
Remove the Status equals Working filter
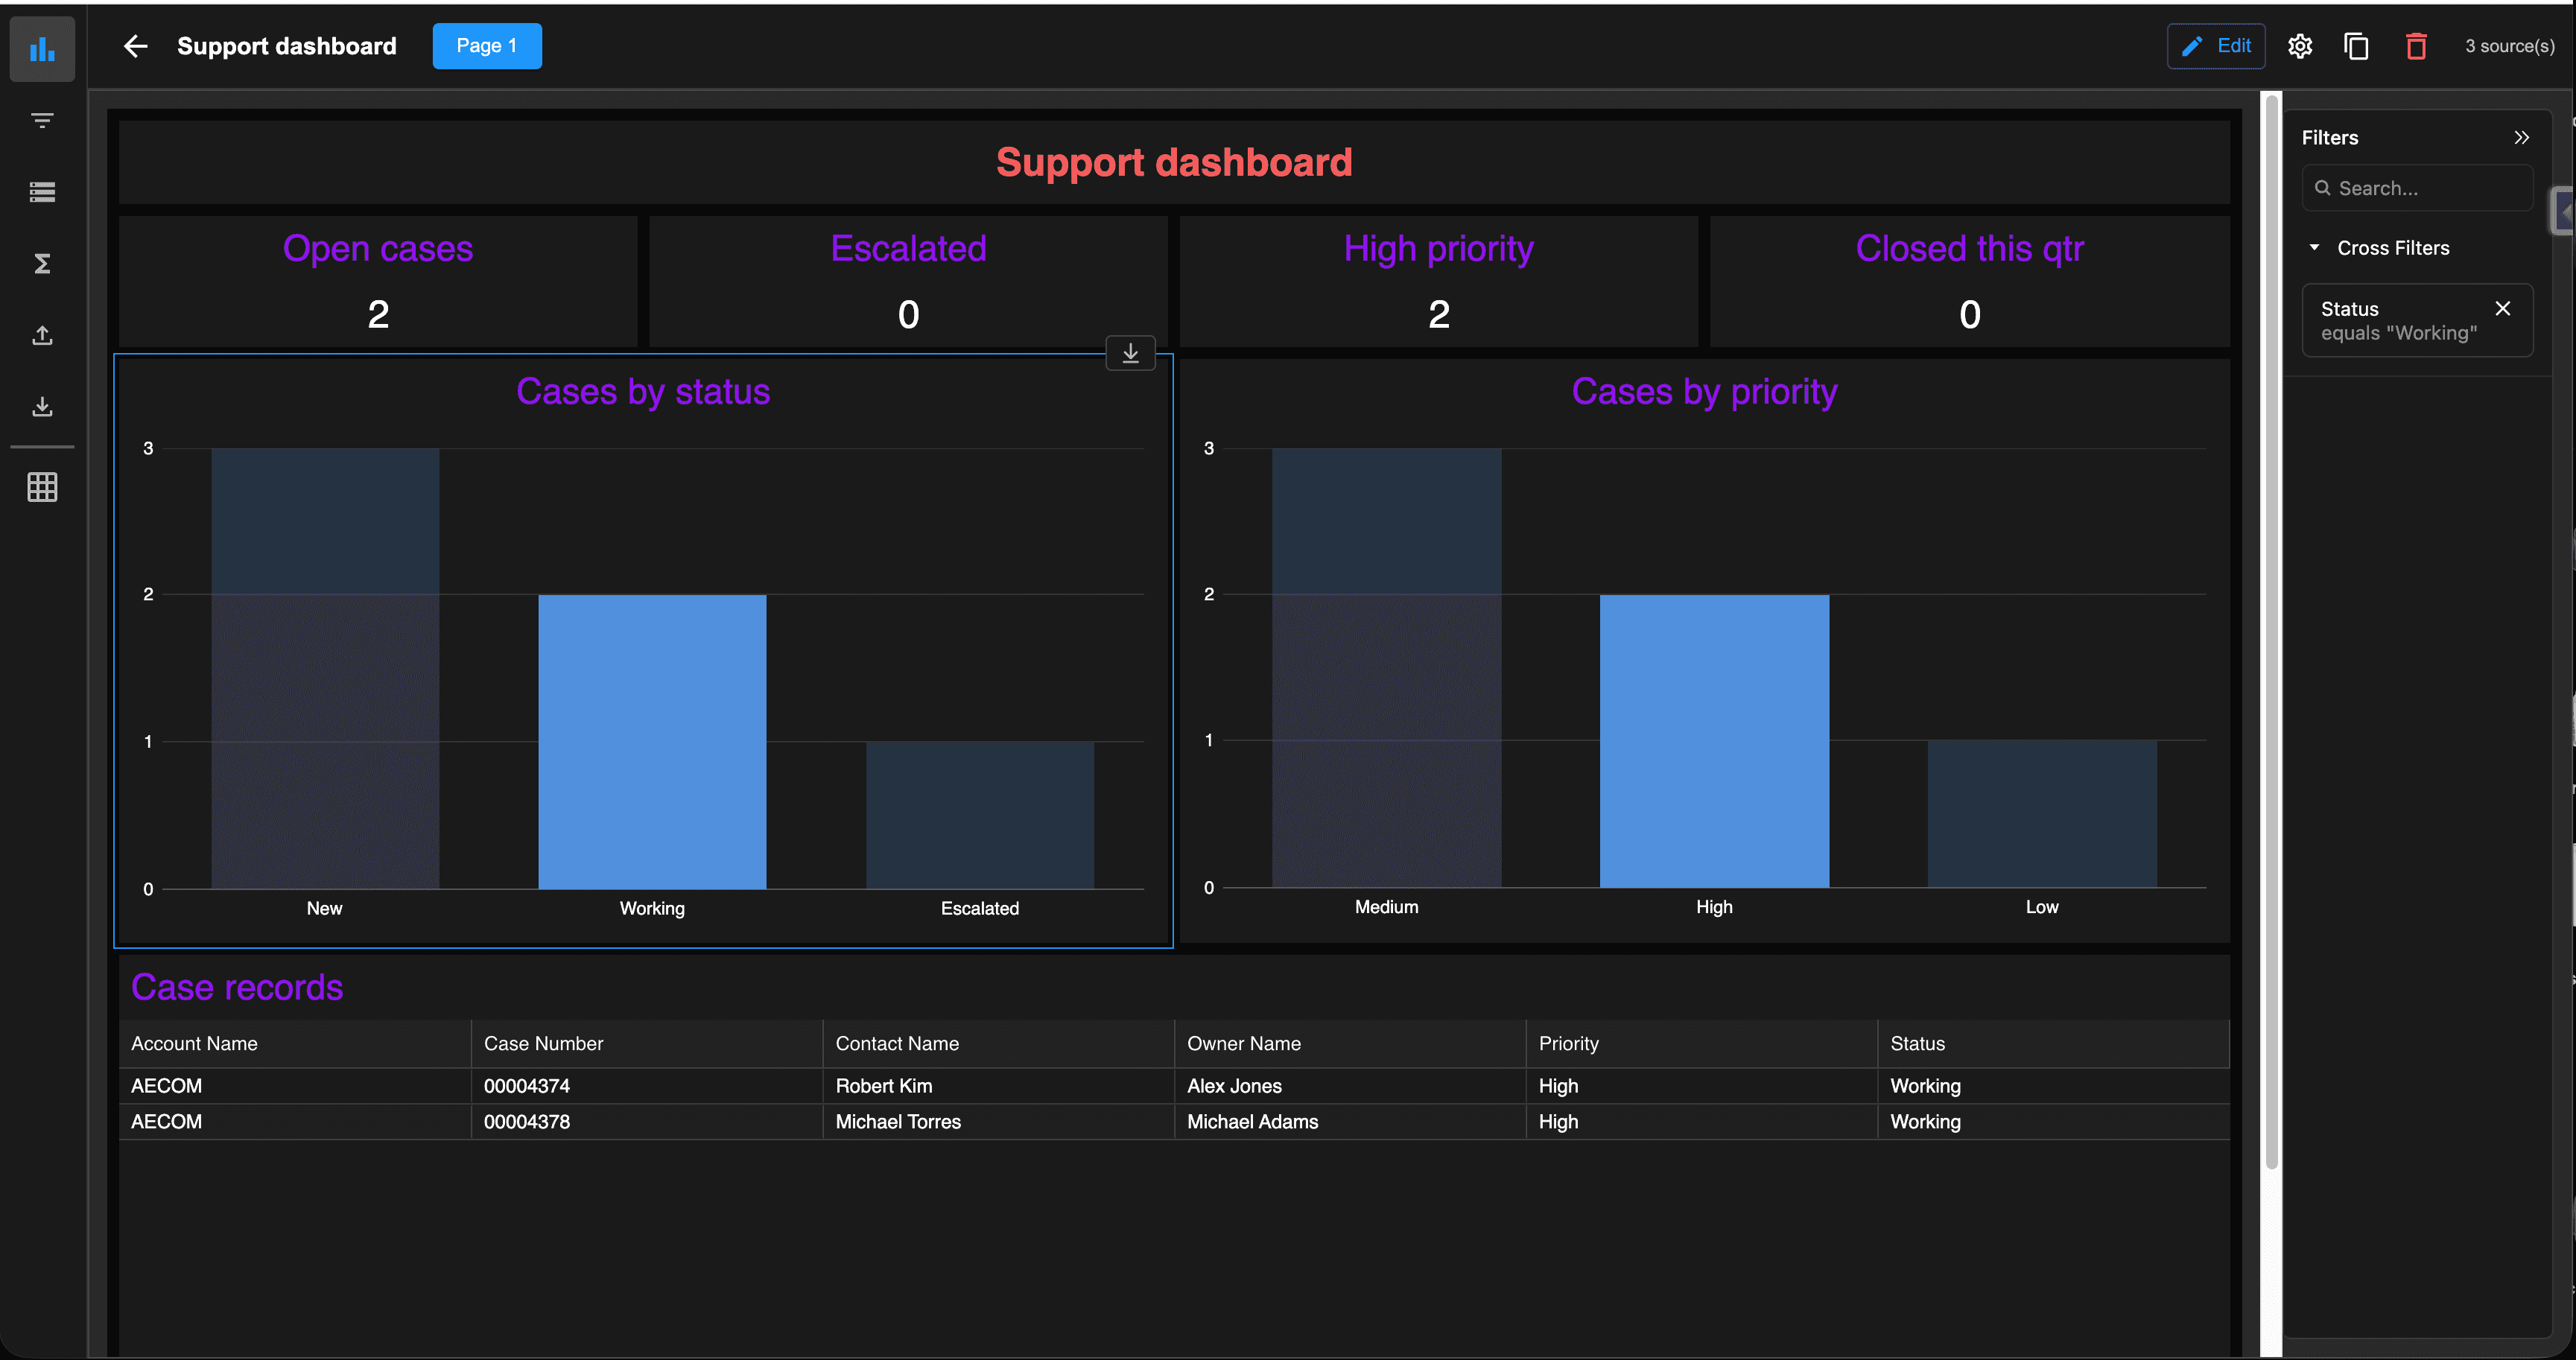click(x=2502, y=309)
